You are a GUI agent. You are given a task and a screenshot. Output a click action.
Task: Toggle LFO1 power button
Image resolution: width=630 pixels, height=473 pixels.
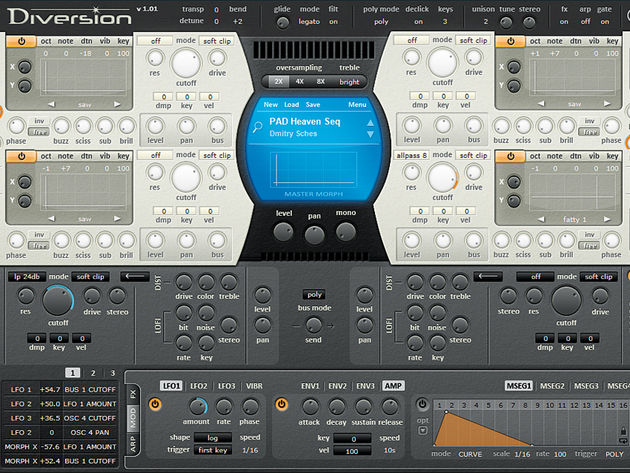[155, 404]
